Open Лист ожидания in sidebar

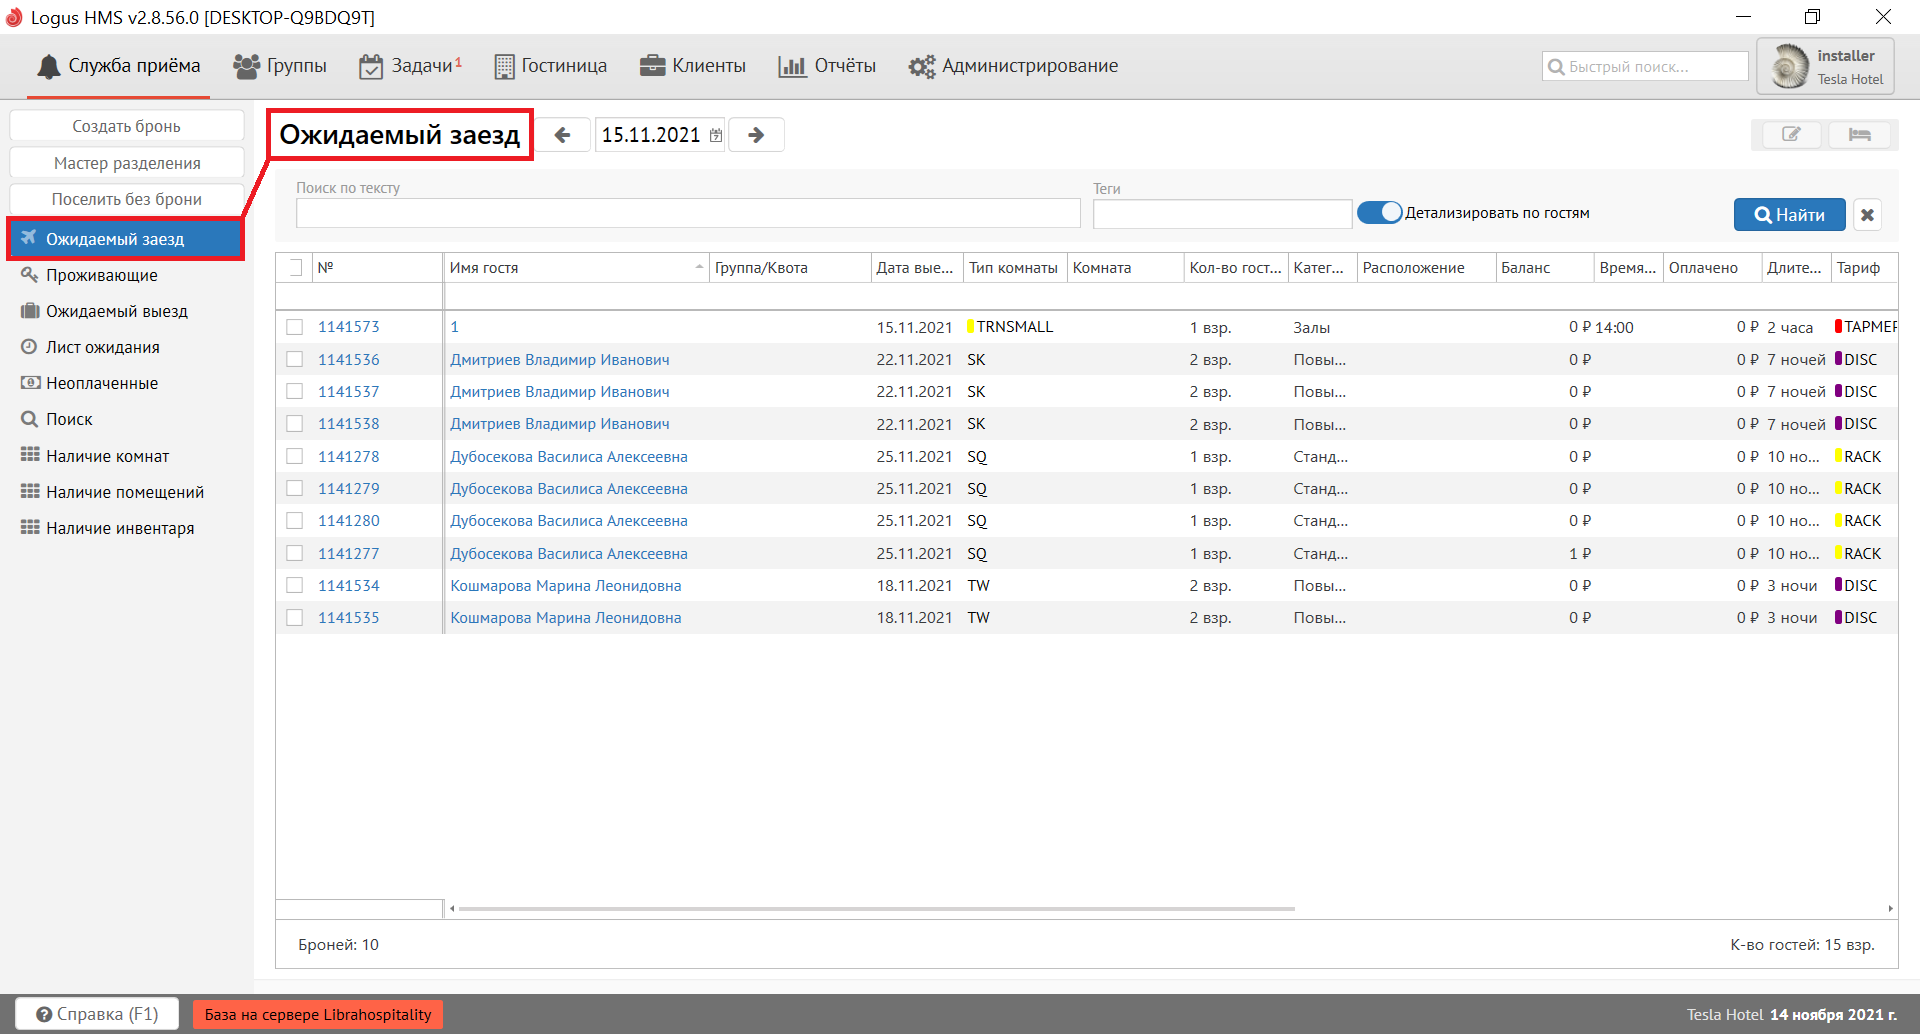pos(102,347)
